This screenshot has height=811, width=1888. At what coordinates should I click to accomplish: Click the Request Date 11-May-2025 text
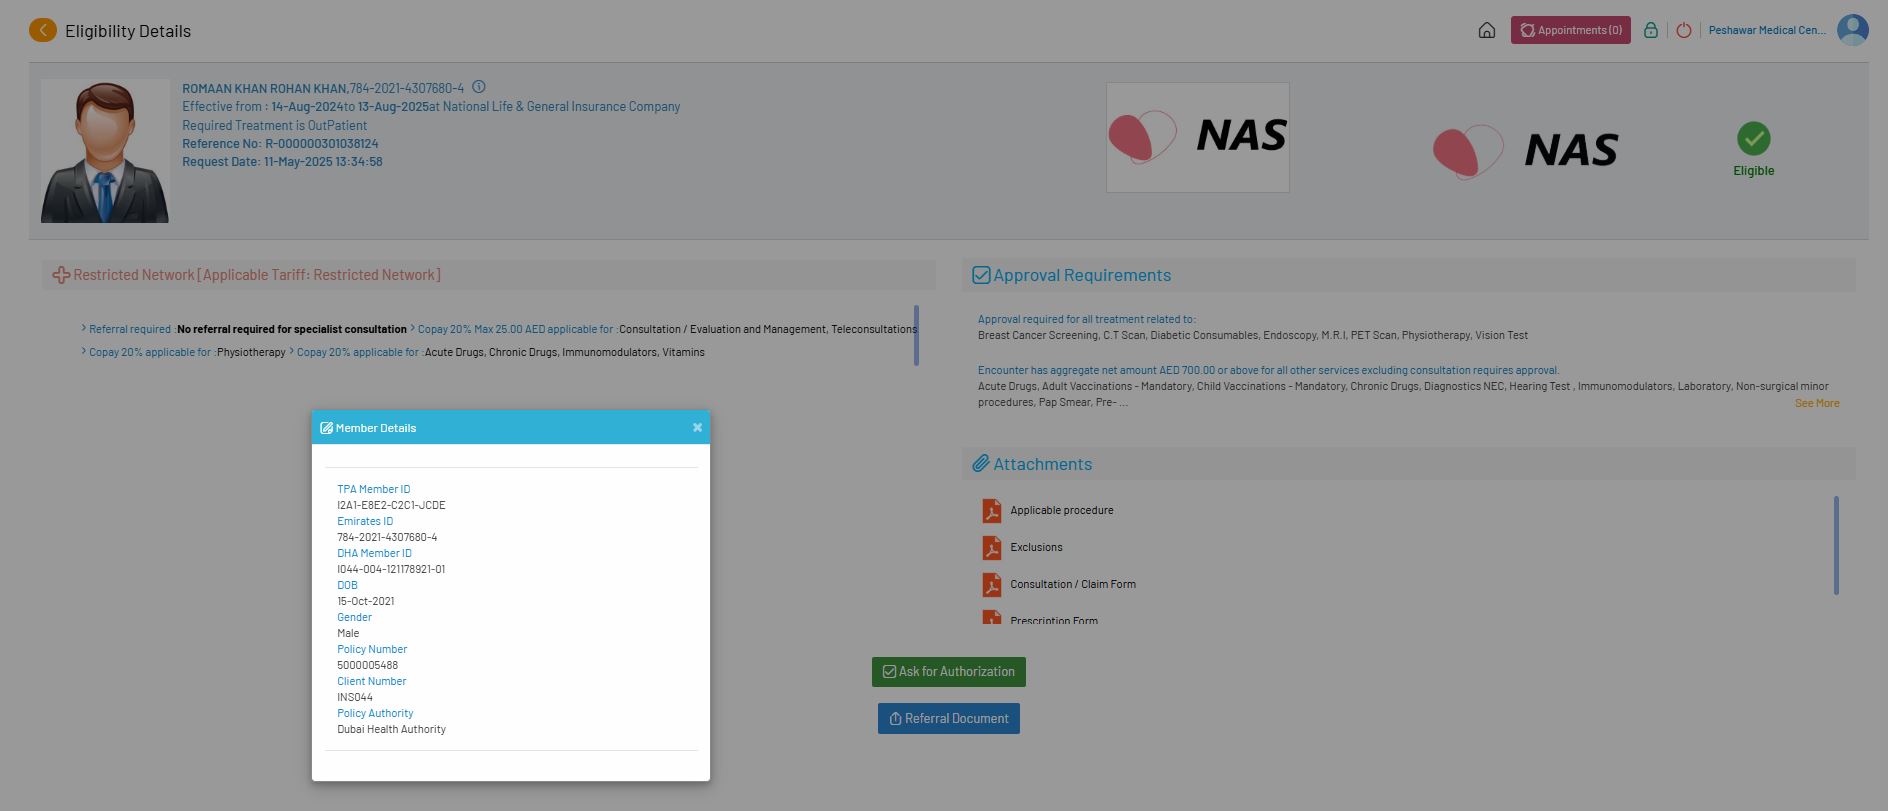tap(282, 161)
